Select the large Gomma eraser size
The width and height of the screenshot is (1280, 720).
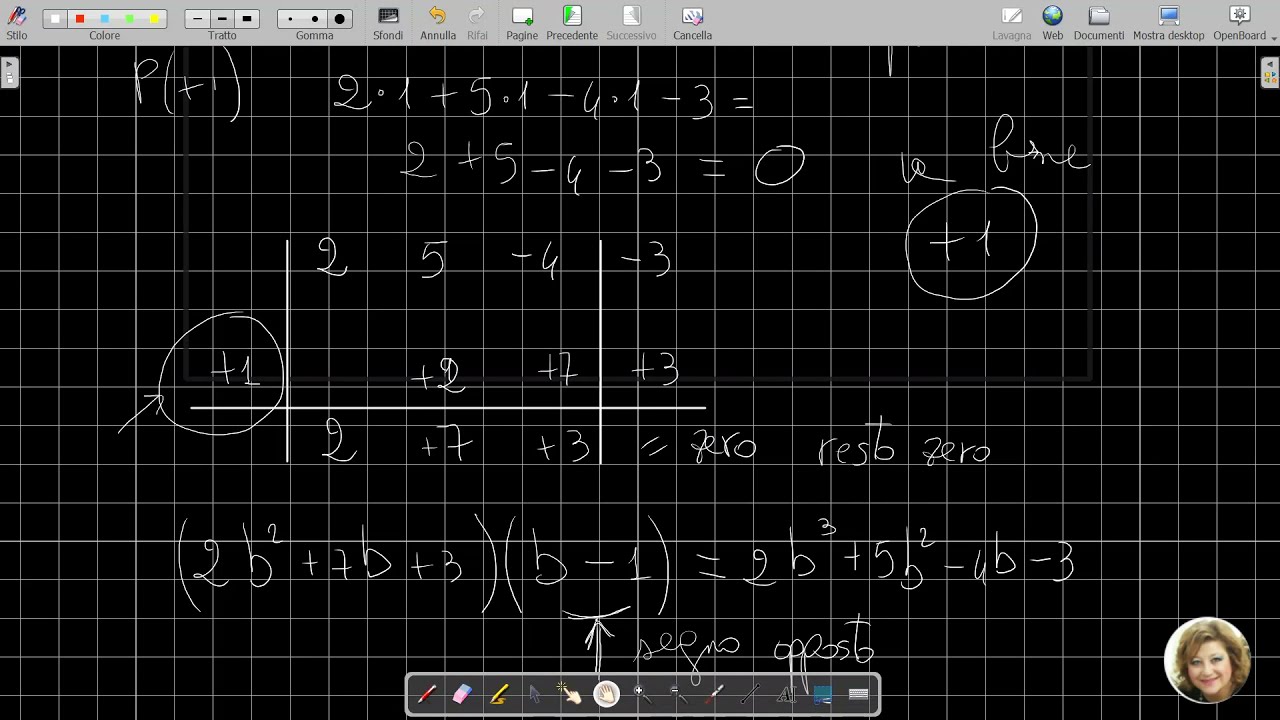click(340, 19)
